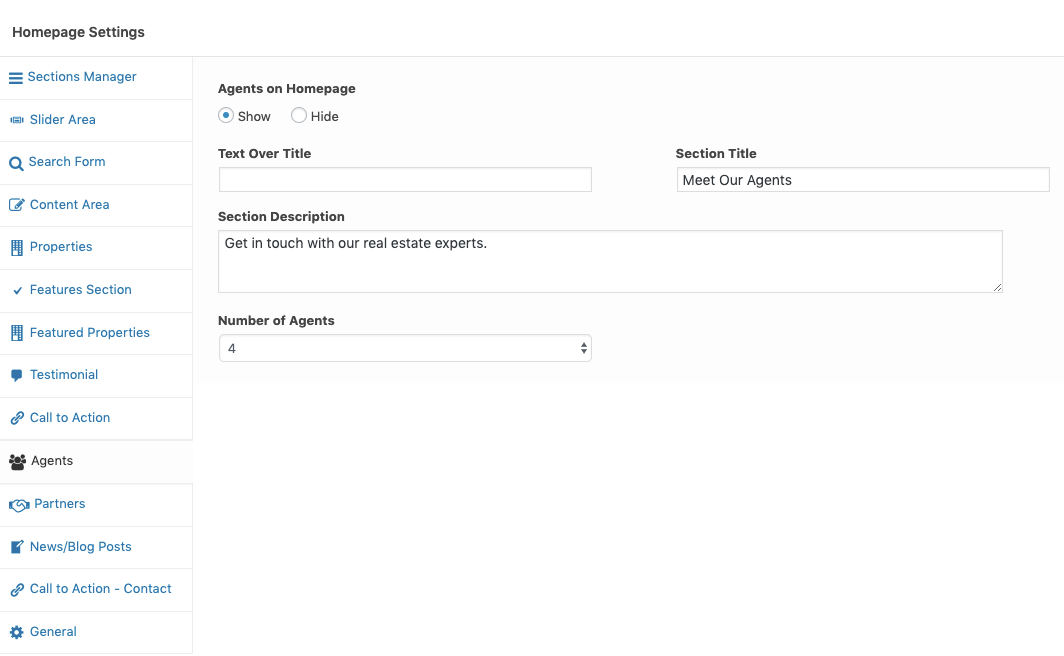Click the Partners handshake icon
The image size is (1064, 656).
[x=19, y=505]
